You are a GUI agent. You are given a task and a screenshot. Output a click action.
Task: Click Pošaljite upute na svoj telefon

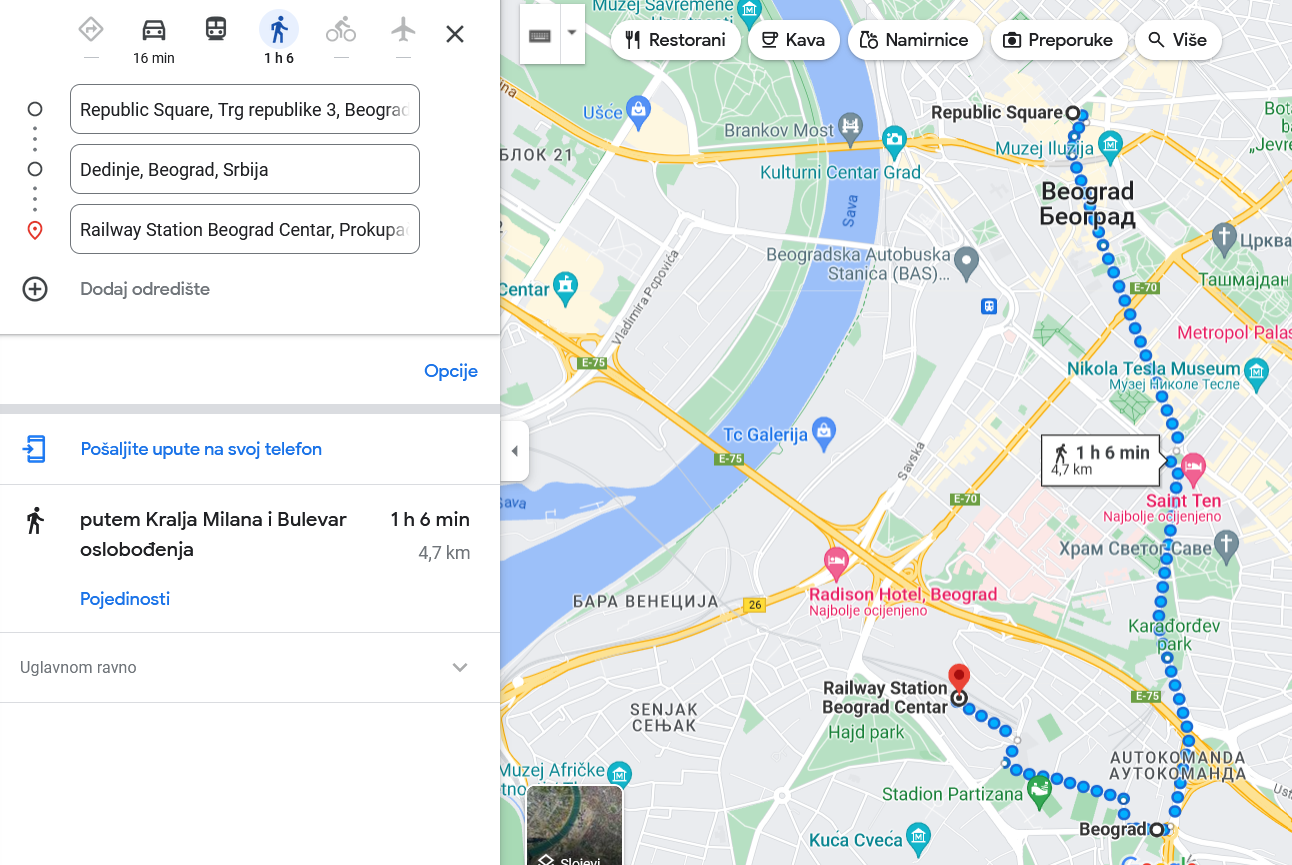pyautogui.click(x=201, y=449)
